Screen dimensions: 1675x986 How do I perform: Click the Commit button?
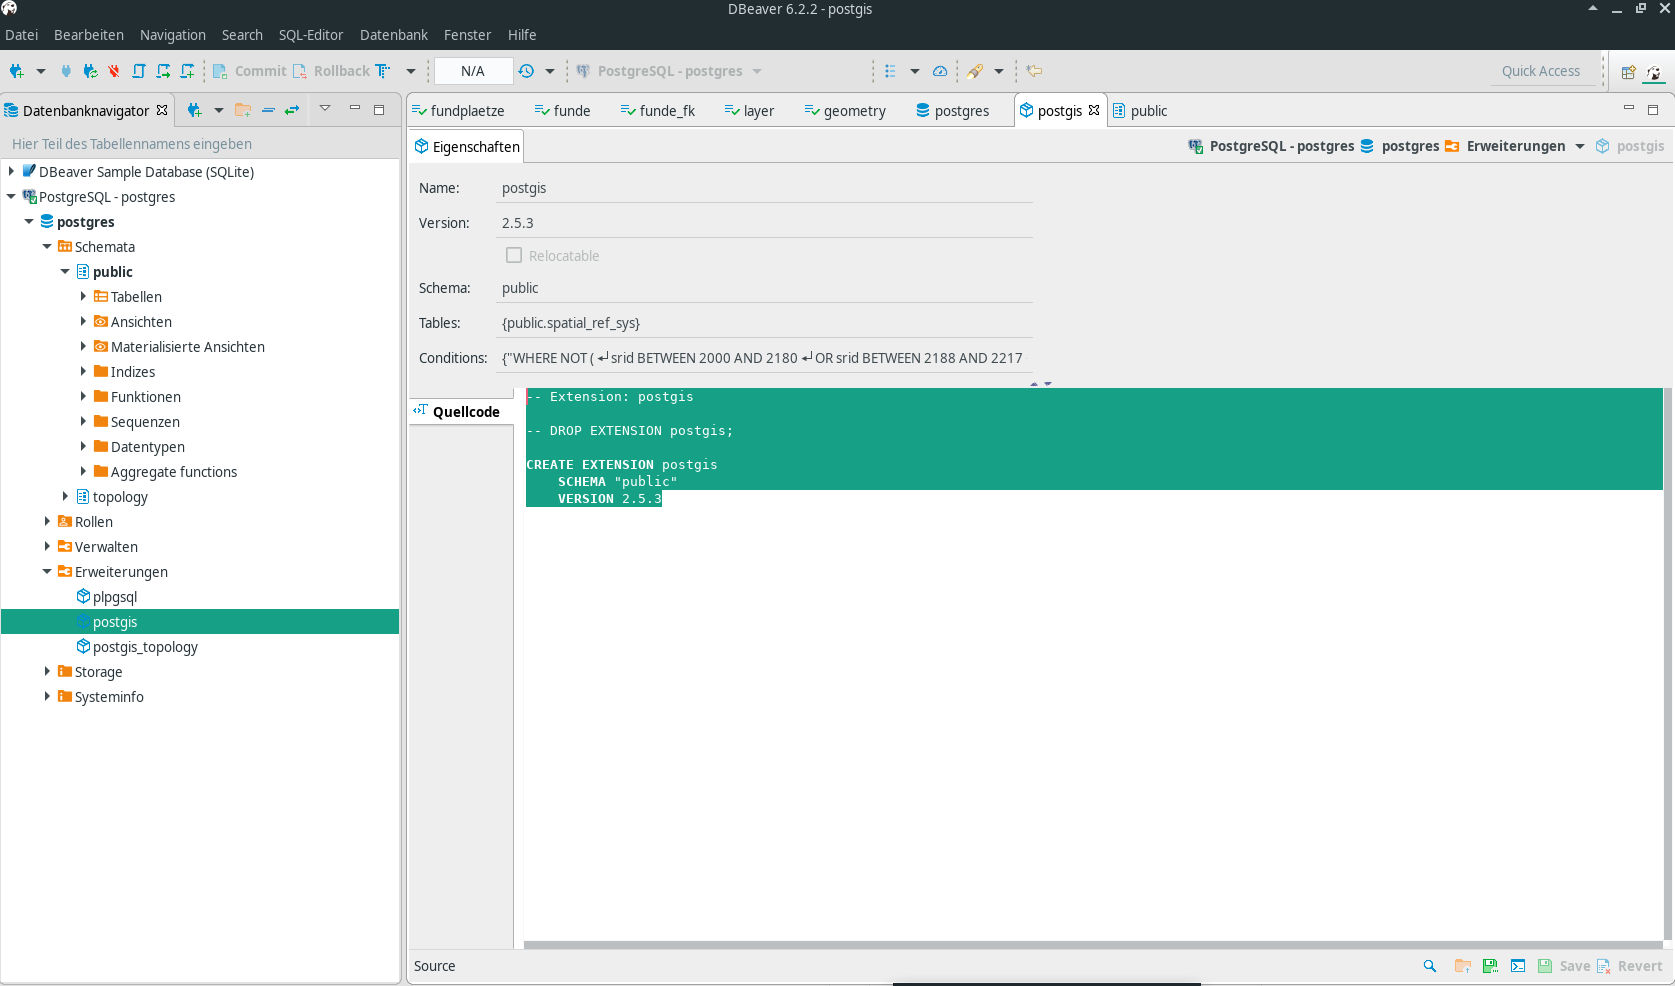pyautogui.click(x=250, y=71)
